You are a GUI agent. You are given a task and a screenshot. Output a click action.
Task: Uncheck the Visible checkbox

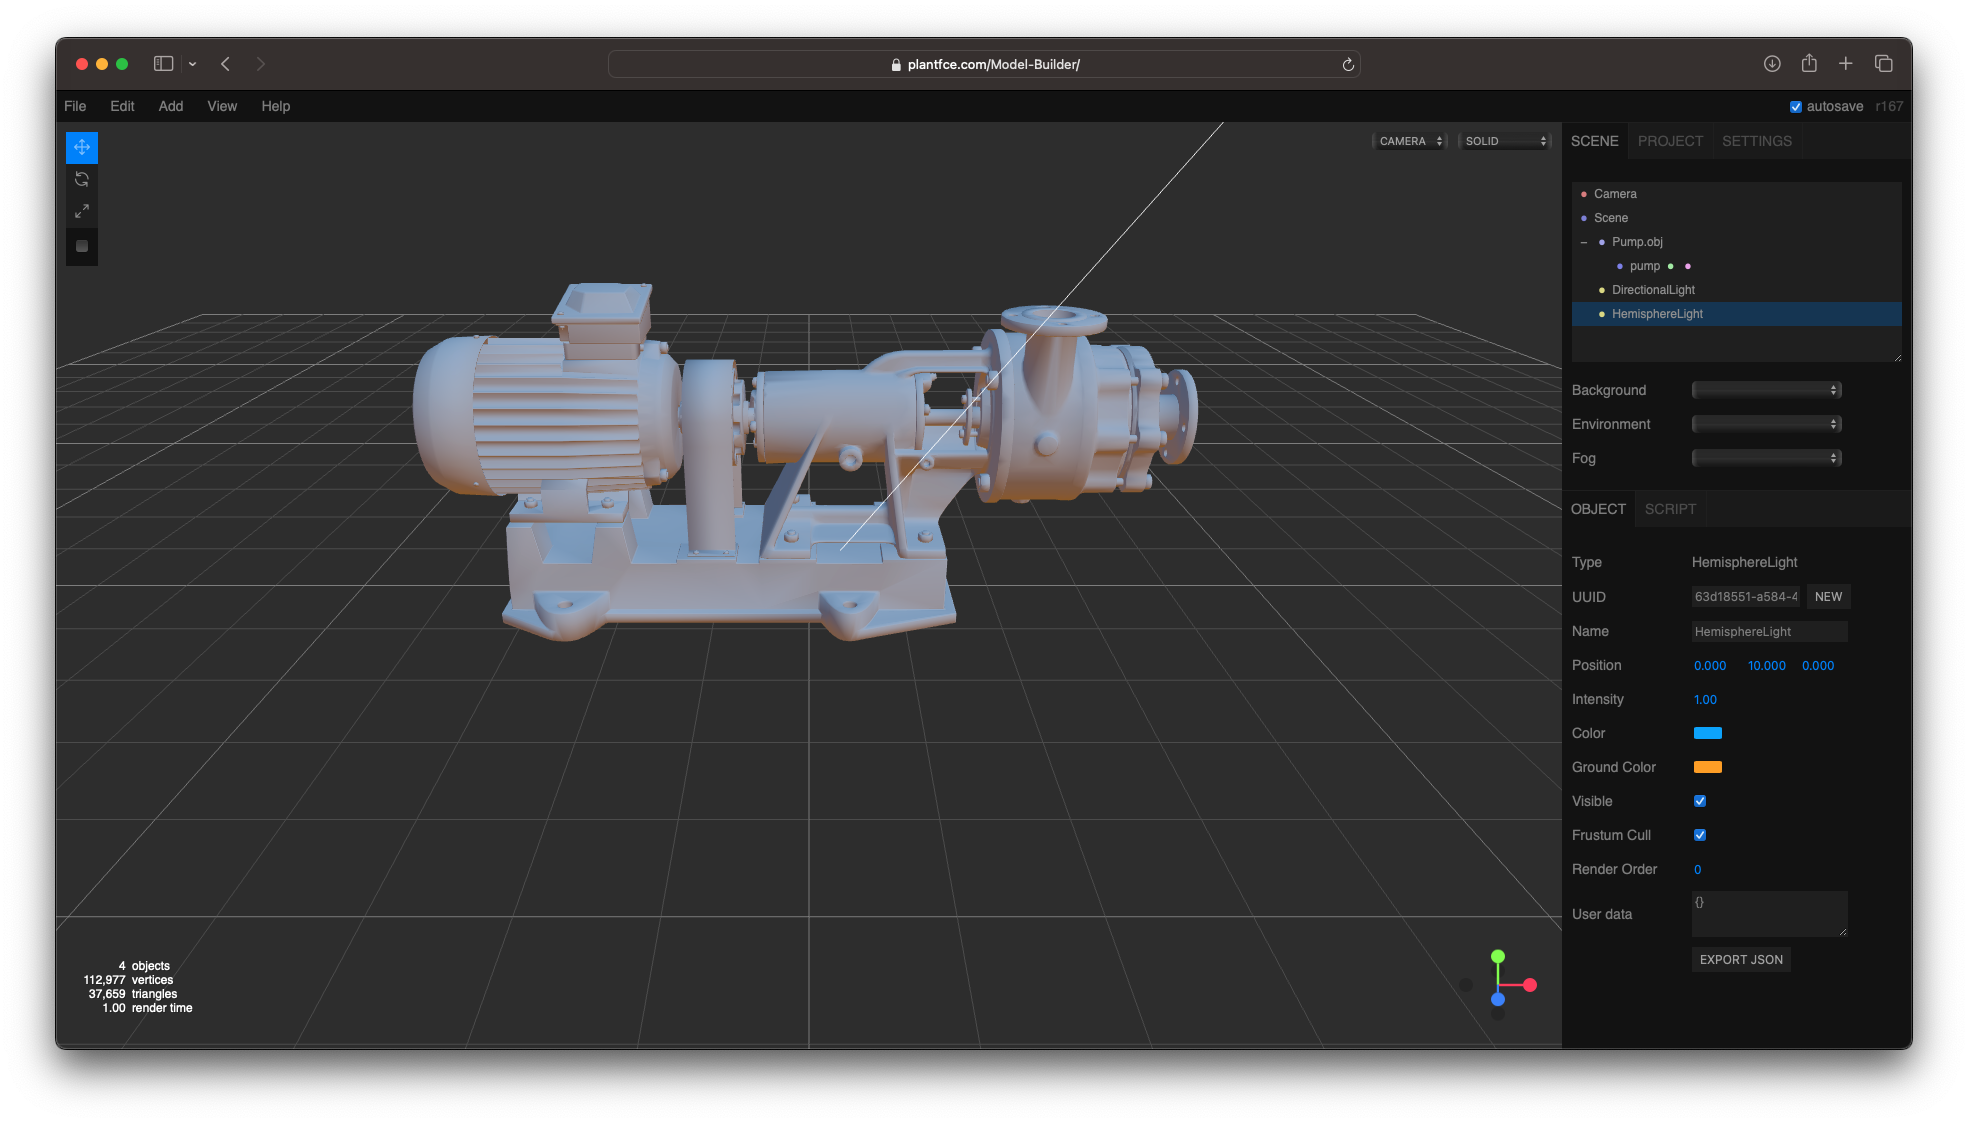[1699, 801]
